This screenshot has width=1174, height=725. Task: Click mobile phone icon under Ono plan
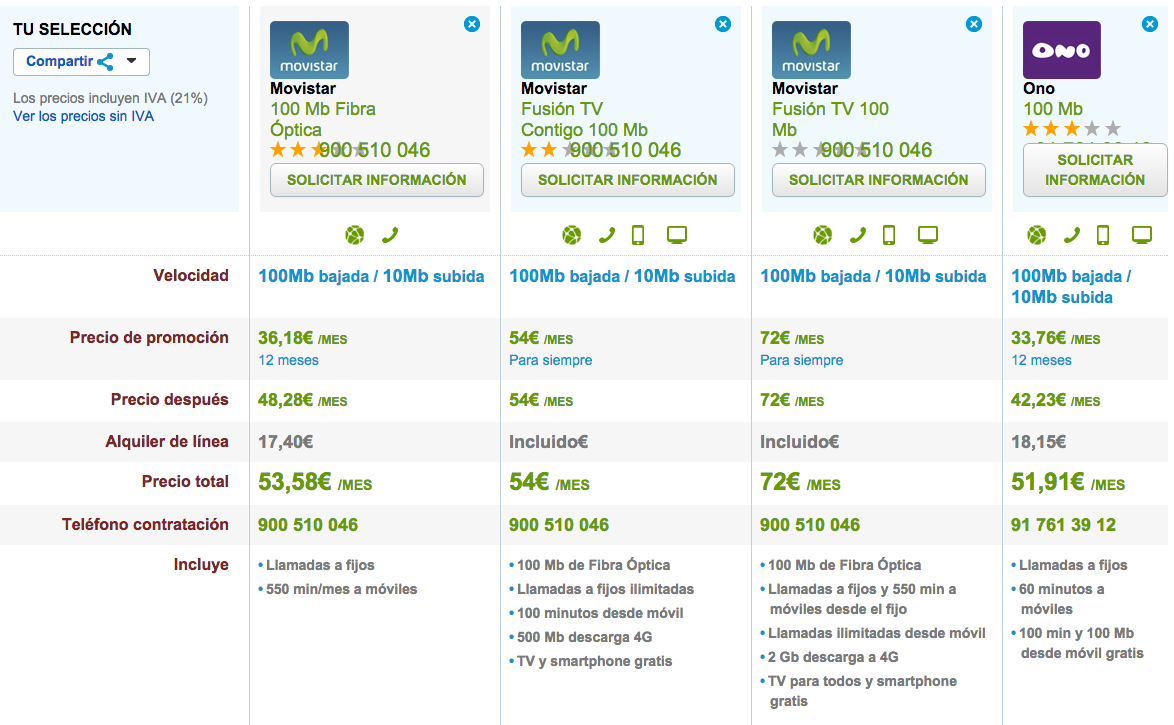(x=1103, y=235)
